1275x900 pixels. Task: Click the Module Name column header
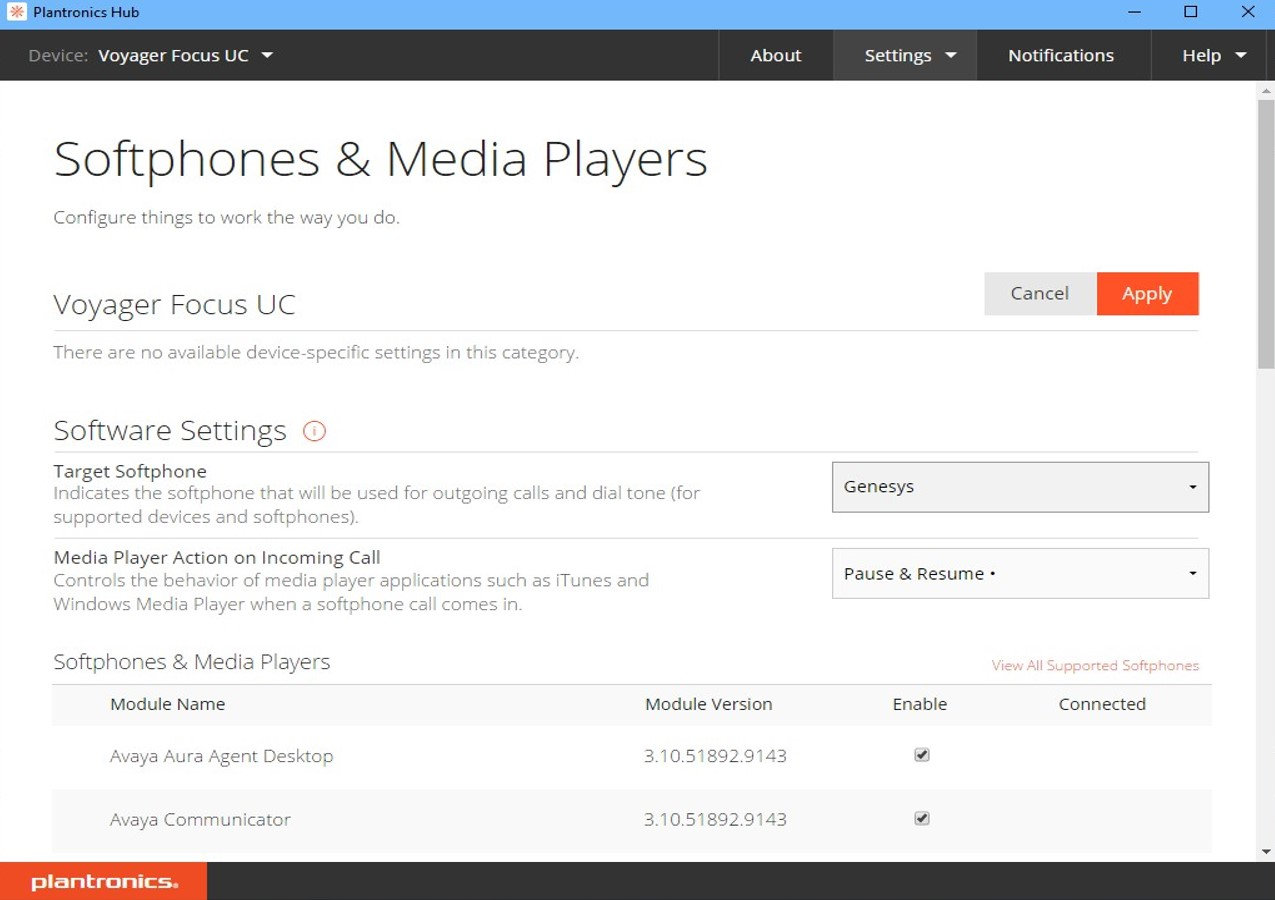167,704
